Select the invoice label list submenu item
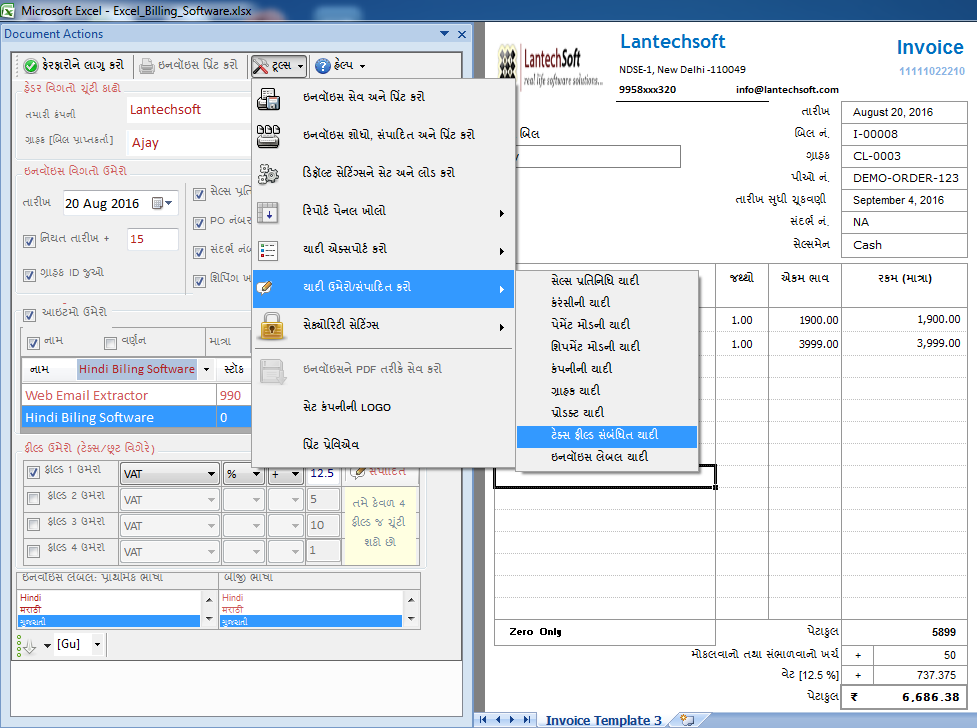The image size is (977, 728). (x=607, y=457)
